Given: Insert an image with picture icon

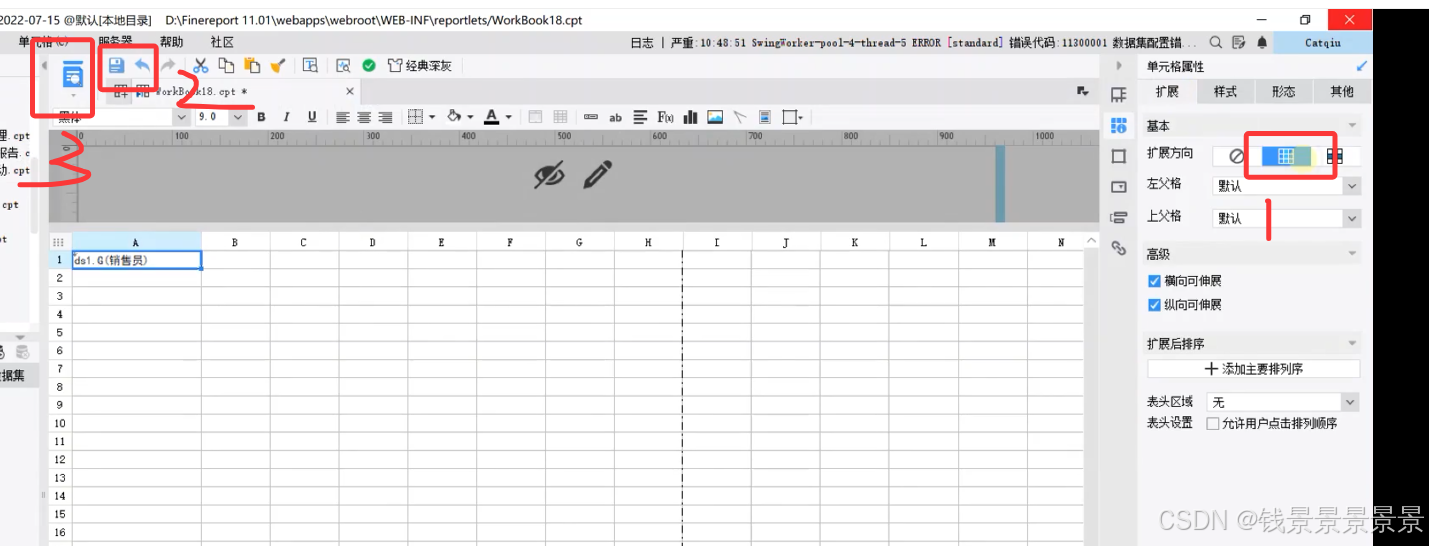Looking at the screenshot, I should [x=715, y=117].
